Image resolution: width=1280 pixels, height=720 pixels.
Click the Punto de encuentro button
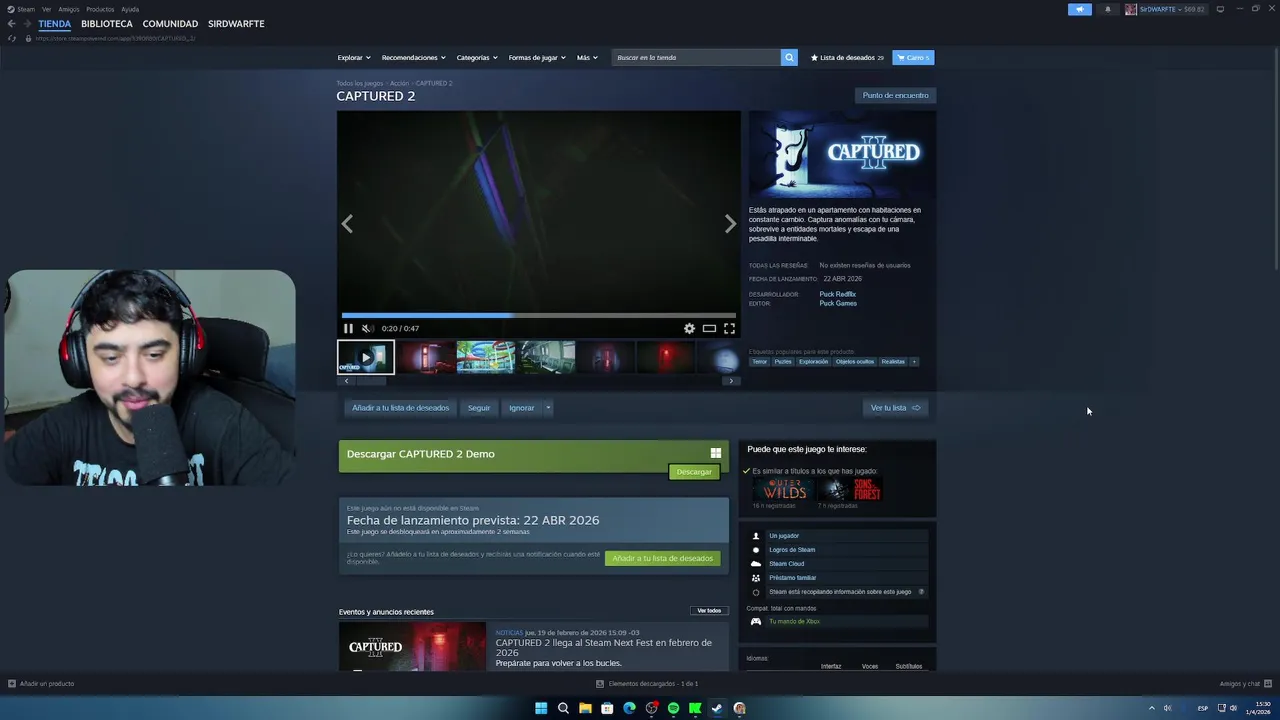coord(896,95)
